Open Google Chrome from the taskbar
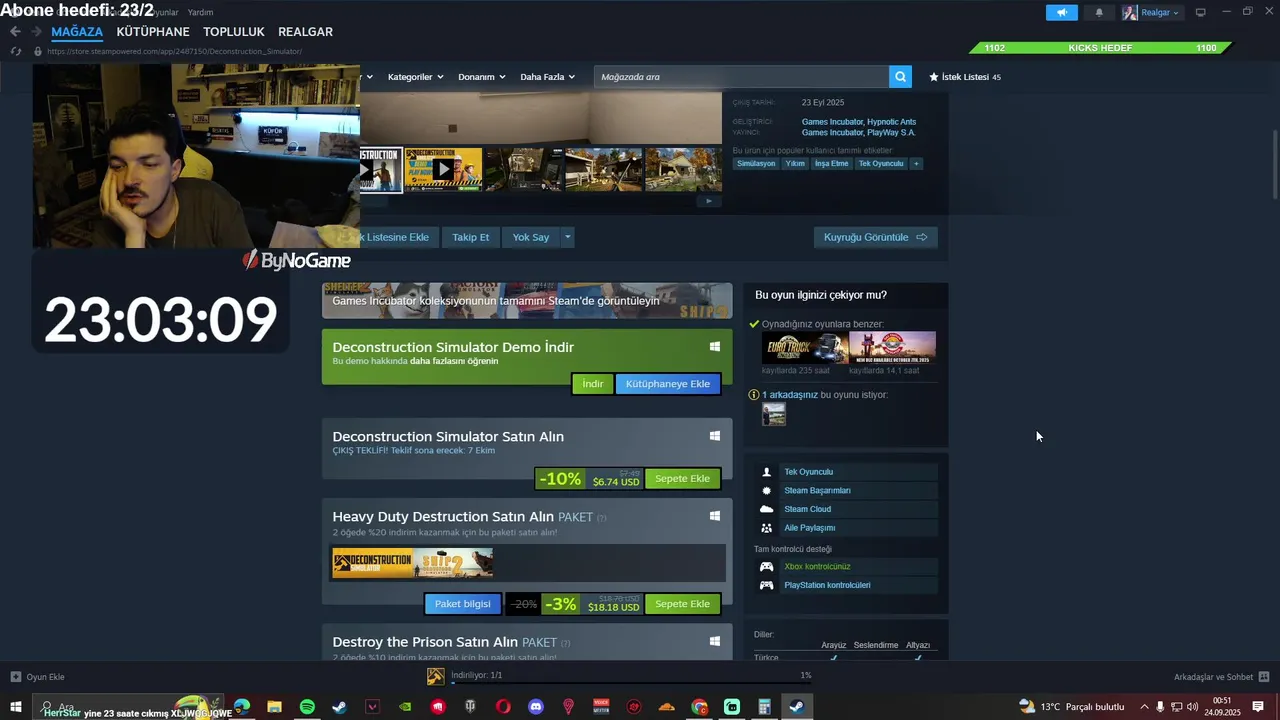 [x=699, y=707]
